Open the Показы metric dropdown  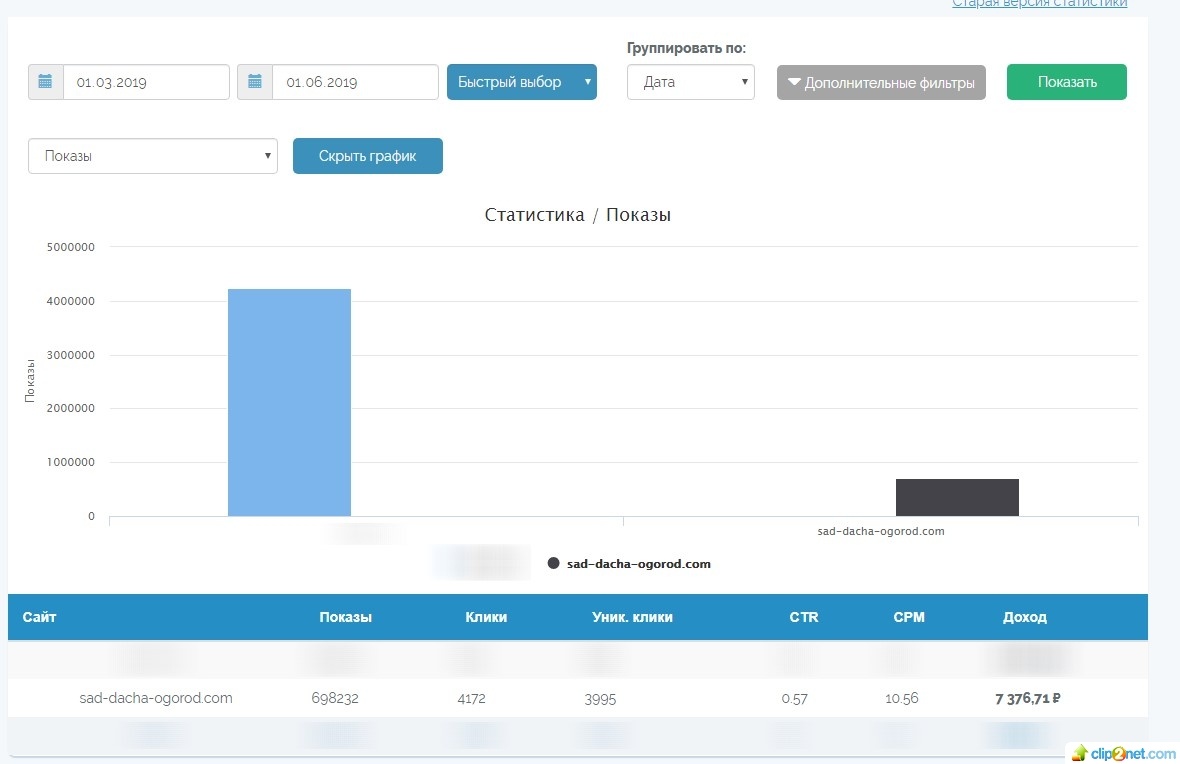point(153,156)
